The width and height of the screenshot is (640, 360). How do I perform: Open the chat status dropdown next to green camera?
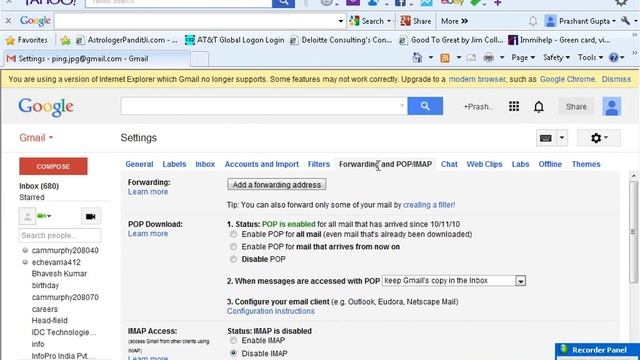click(x=49, y=216)
